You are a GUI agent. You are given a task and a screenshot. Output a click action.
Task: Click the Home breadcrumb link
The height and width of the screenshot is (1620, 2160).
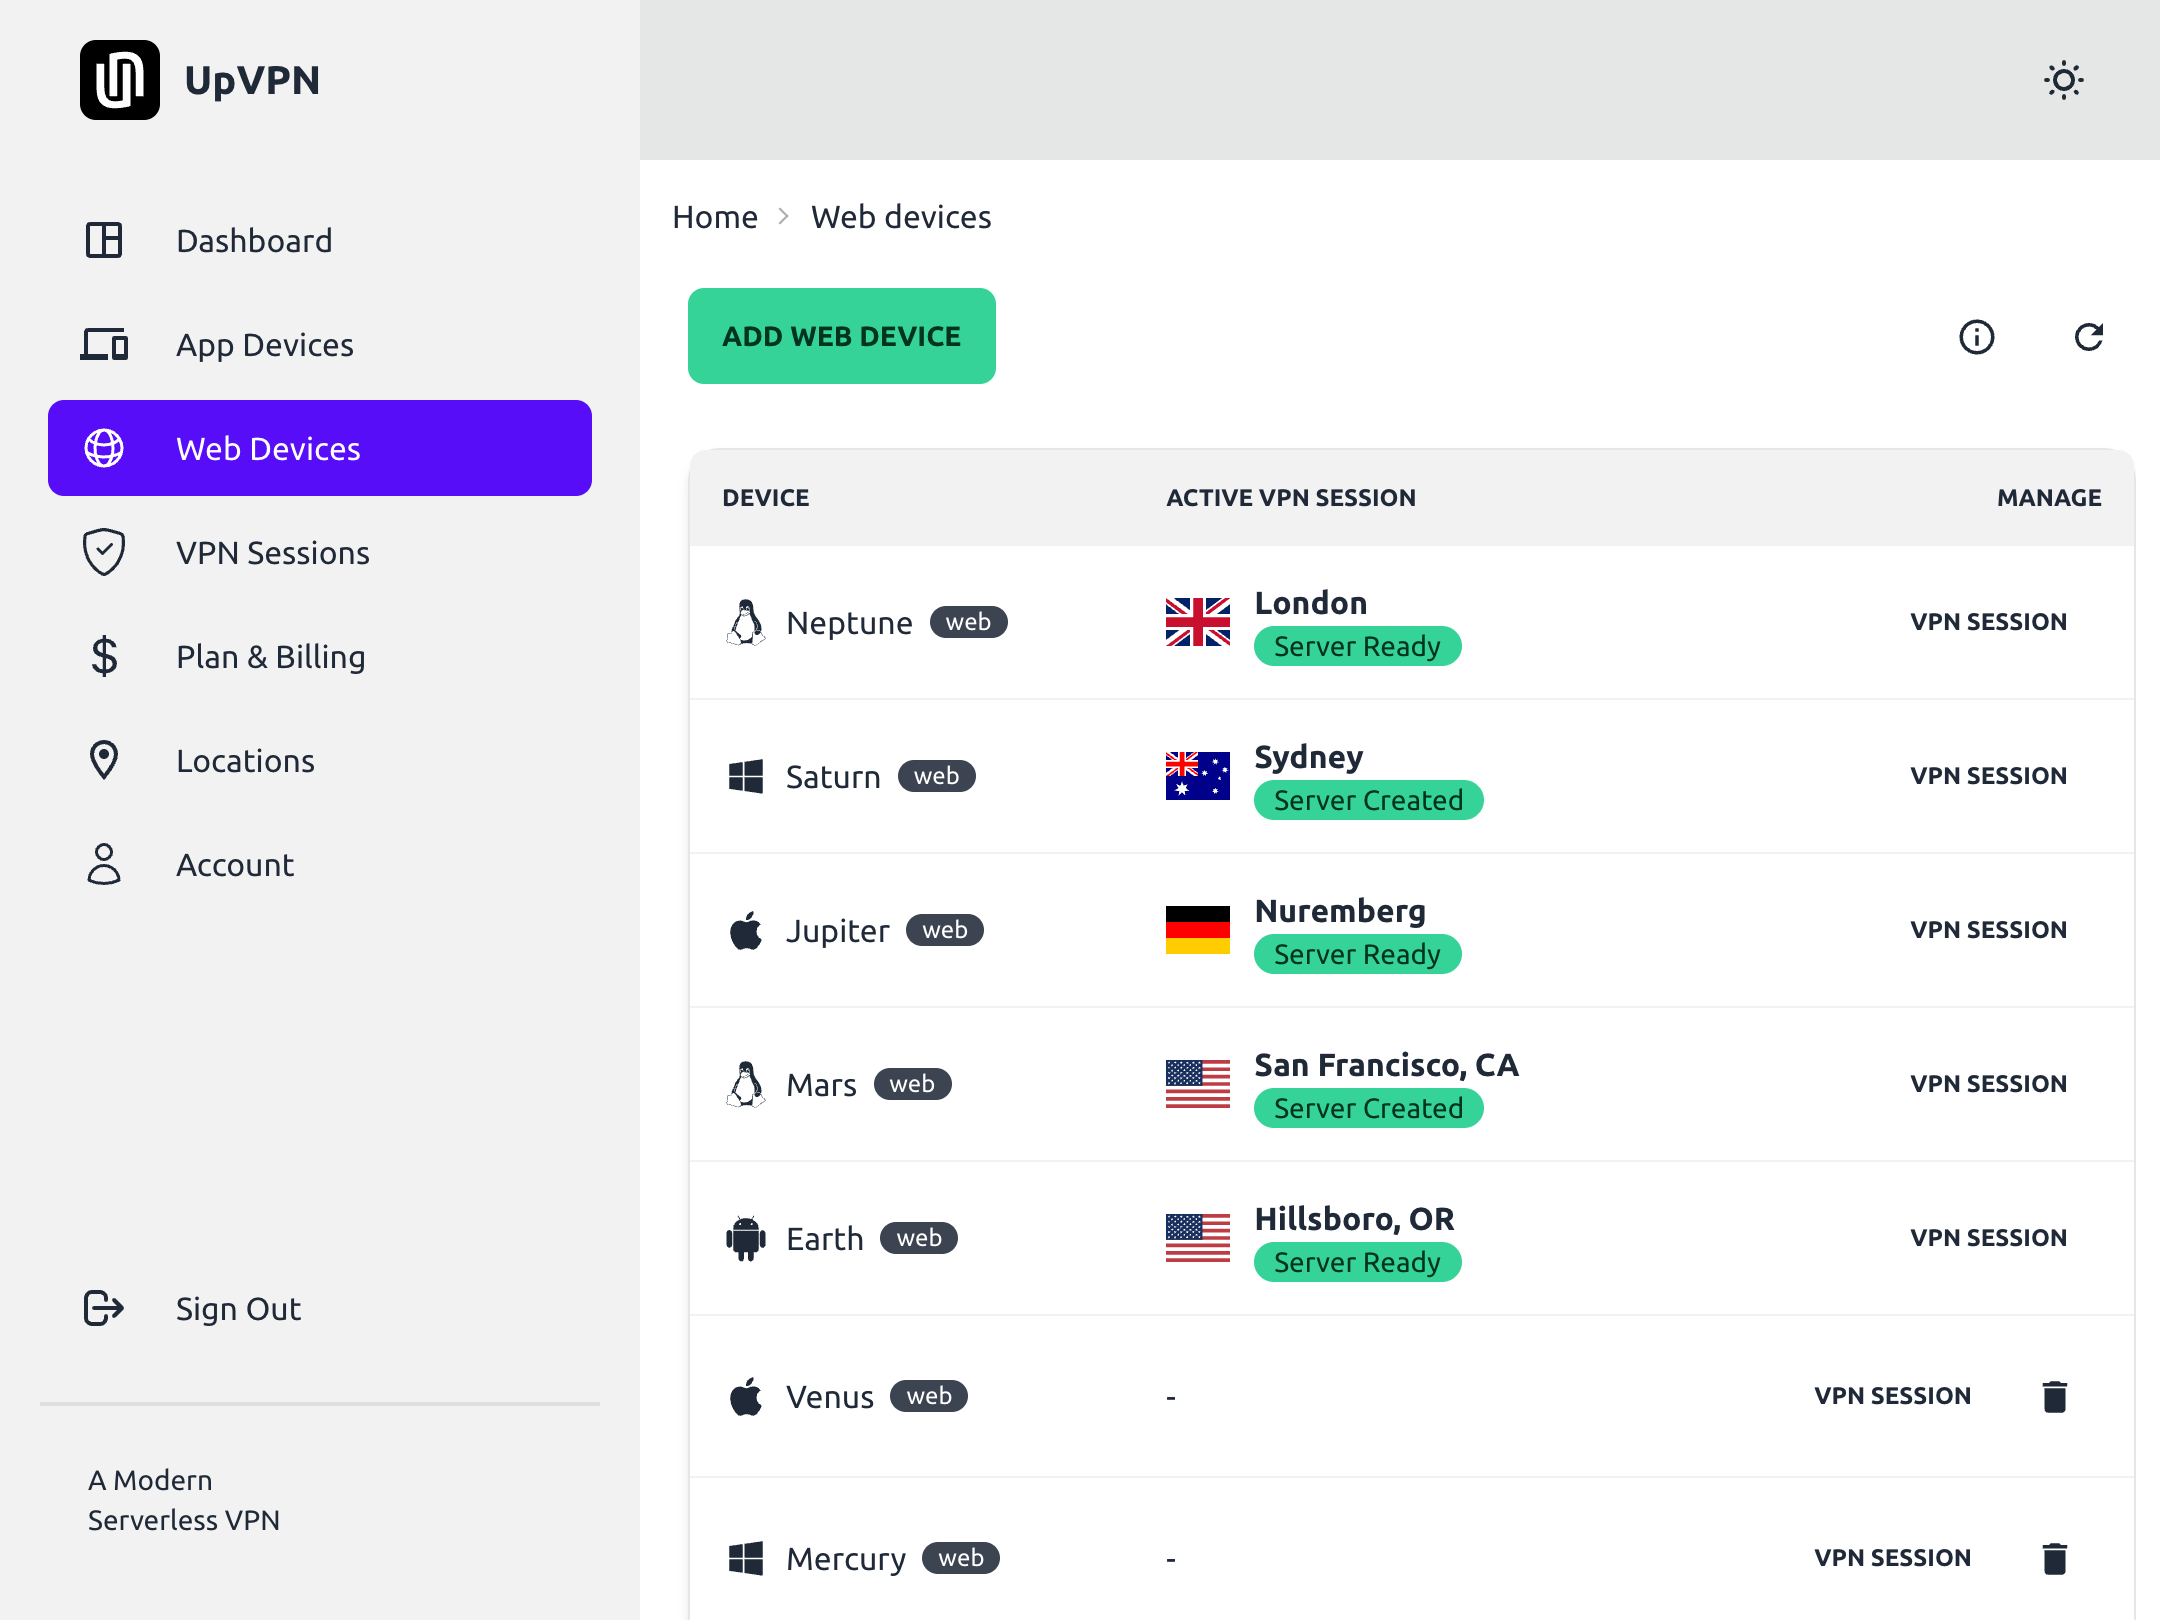pos(715,217)
